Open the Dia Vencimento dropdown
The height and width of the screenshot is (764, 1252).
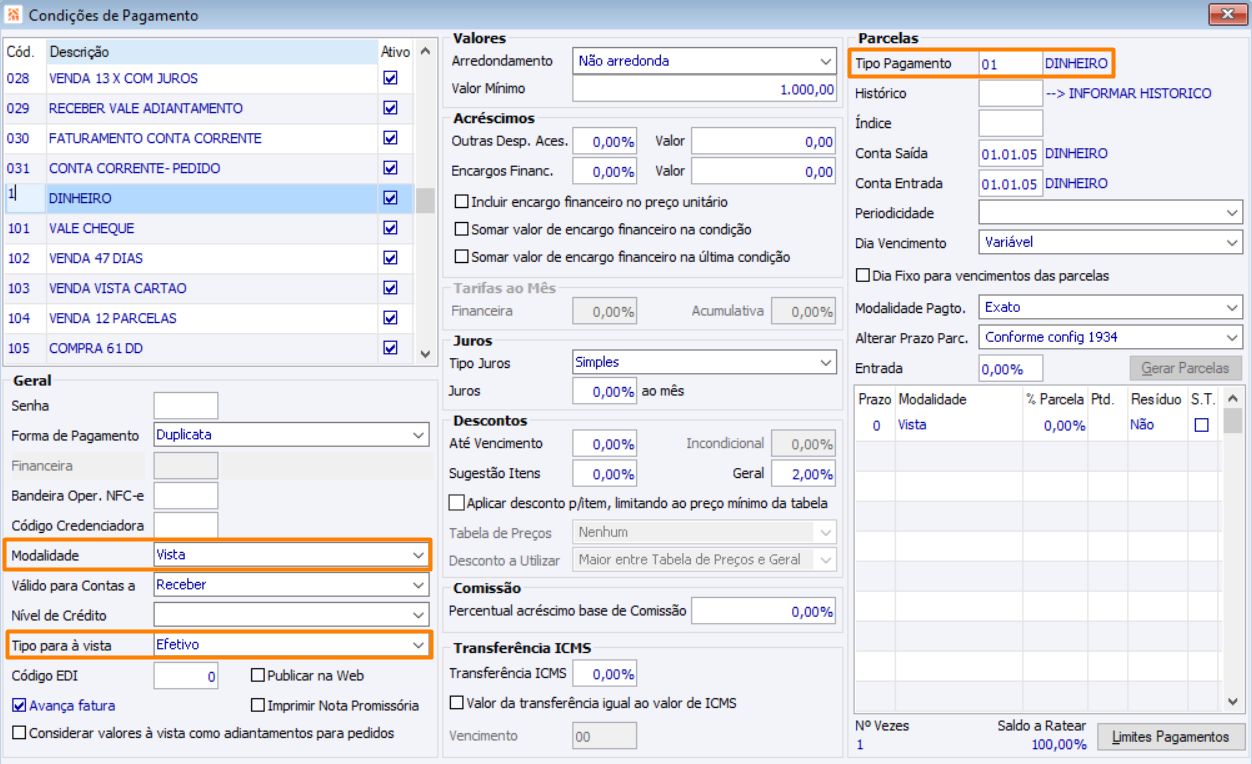click(x=1232, y=242)
